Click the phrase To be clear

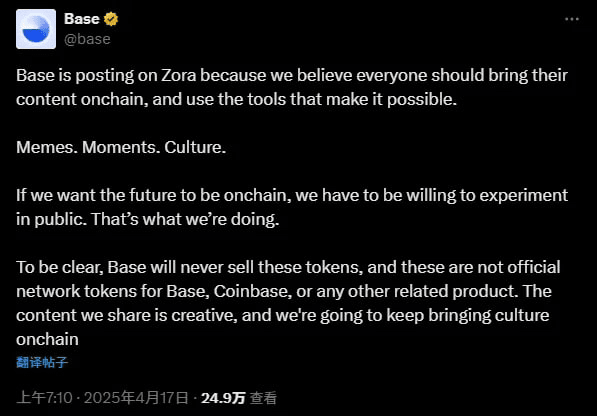(60, 268)
